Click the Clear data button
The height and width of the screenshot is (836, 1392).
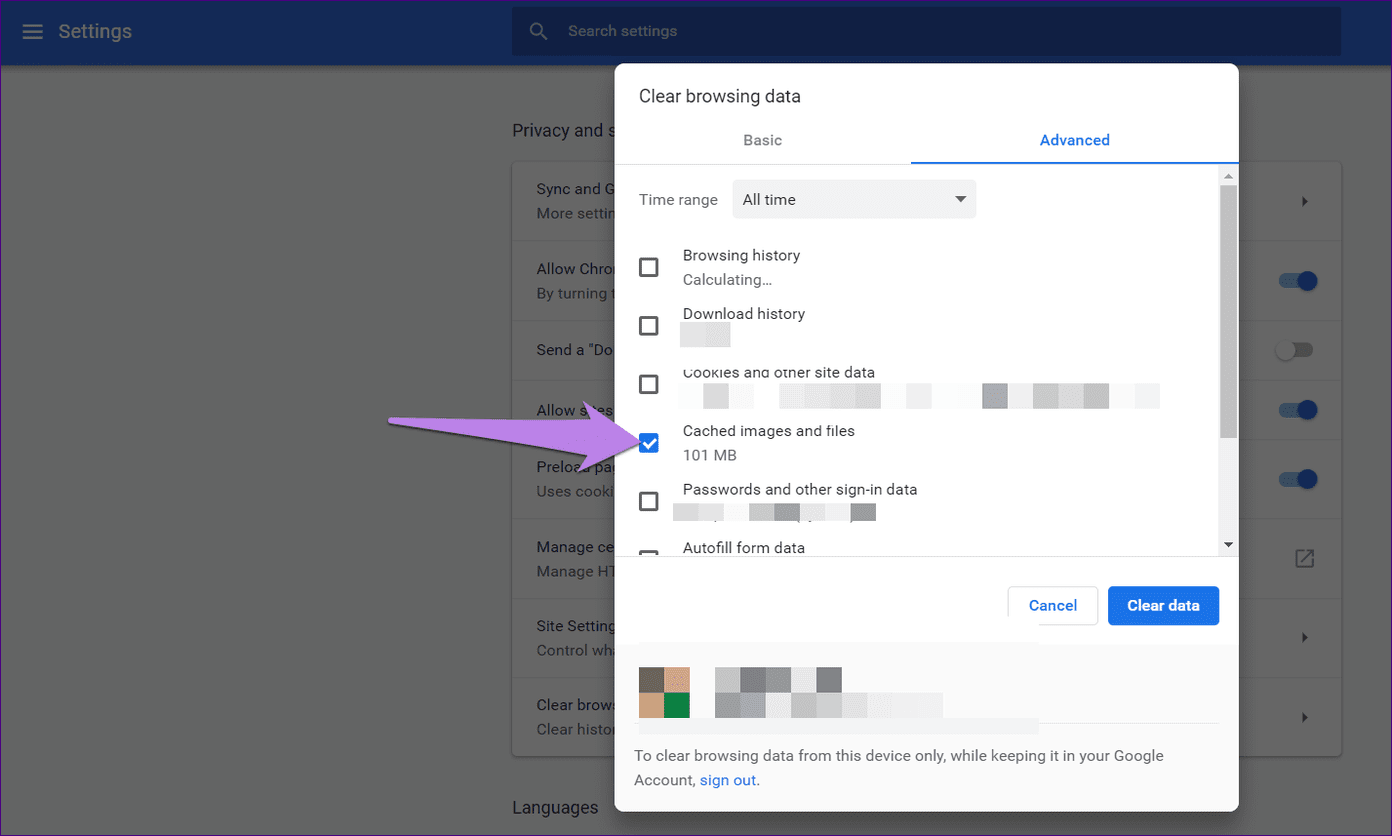[1163, 605]
